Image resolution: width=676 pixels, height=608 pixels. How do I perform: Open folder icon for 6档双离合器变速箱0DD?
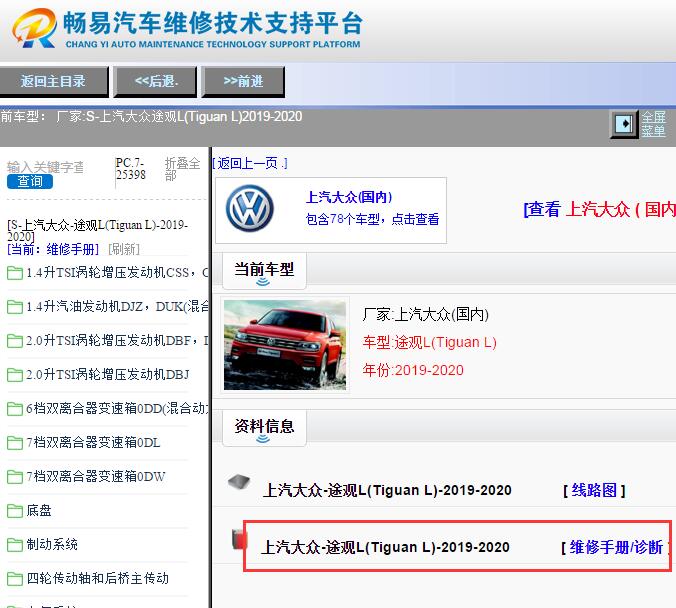pos(15,409)
